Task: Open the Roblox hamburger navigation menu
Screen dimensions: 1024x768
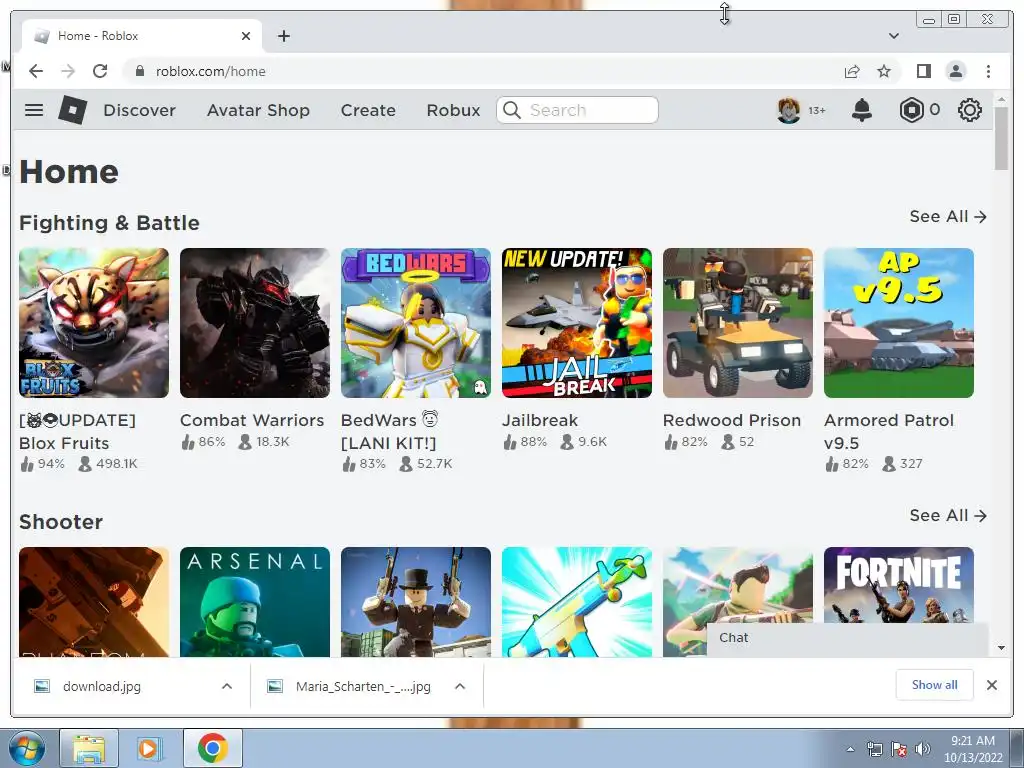Action: (34, 110)
